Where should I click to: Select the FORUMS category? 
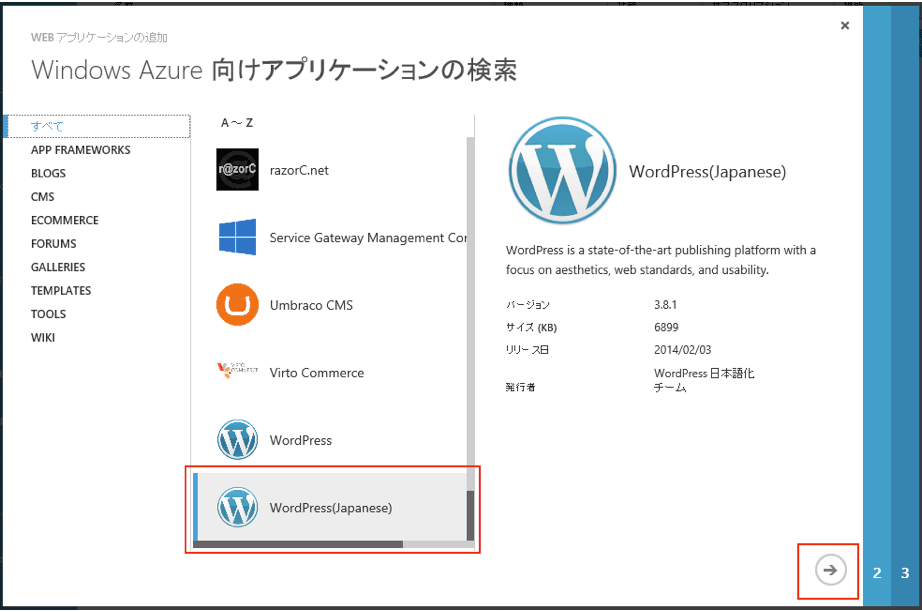(54, 244)
